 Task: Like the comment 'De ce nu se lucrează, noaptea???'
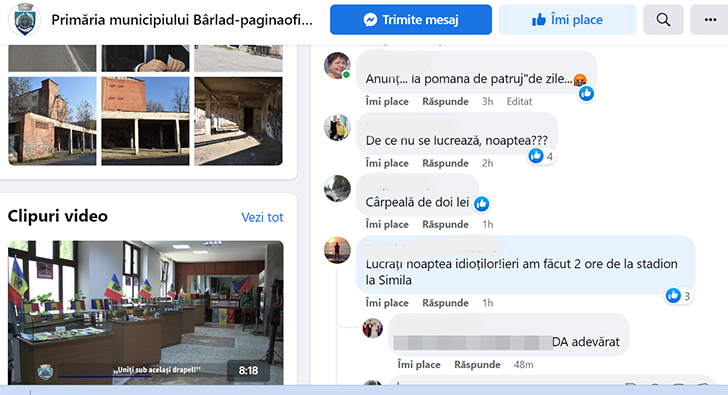[387, 163]
